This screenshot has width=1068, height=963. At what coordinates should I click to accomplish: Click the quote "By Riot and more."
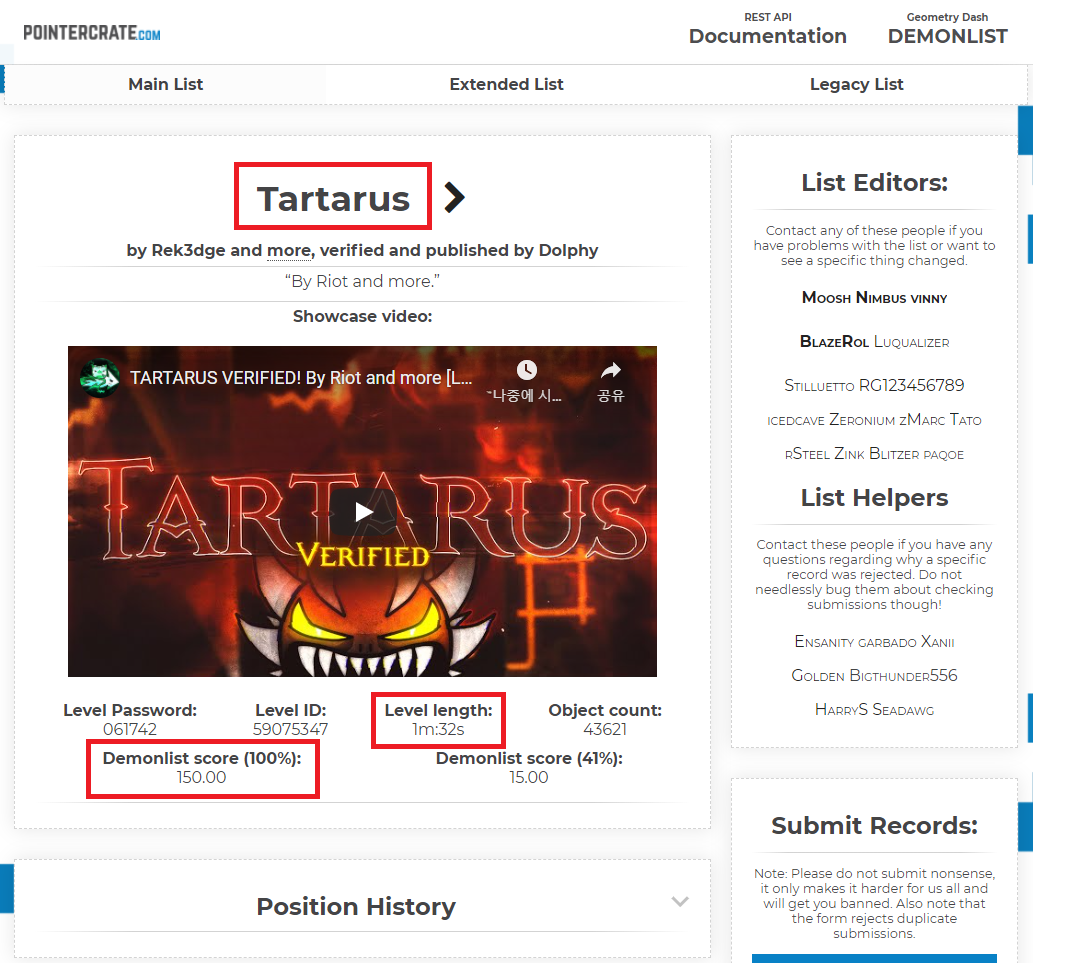[x=362, y=281]
